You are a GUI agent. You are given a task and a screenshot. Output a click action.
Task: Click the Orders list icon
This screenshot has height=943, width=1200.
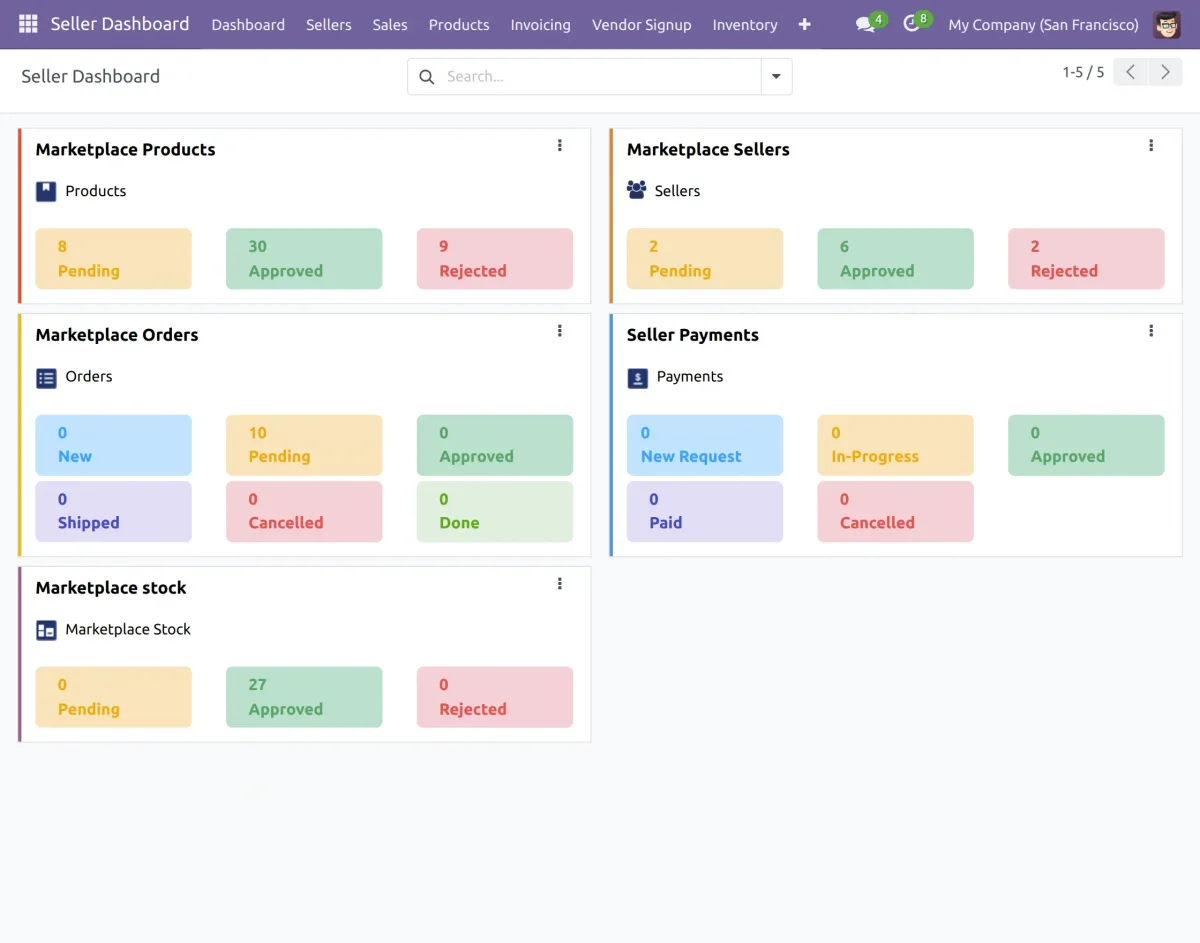[x=46, y=377]
